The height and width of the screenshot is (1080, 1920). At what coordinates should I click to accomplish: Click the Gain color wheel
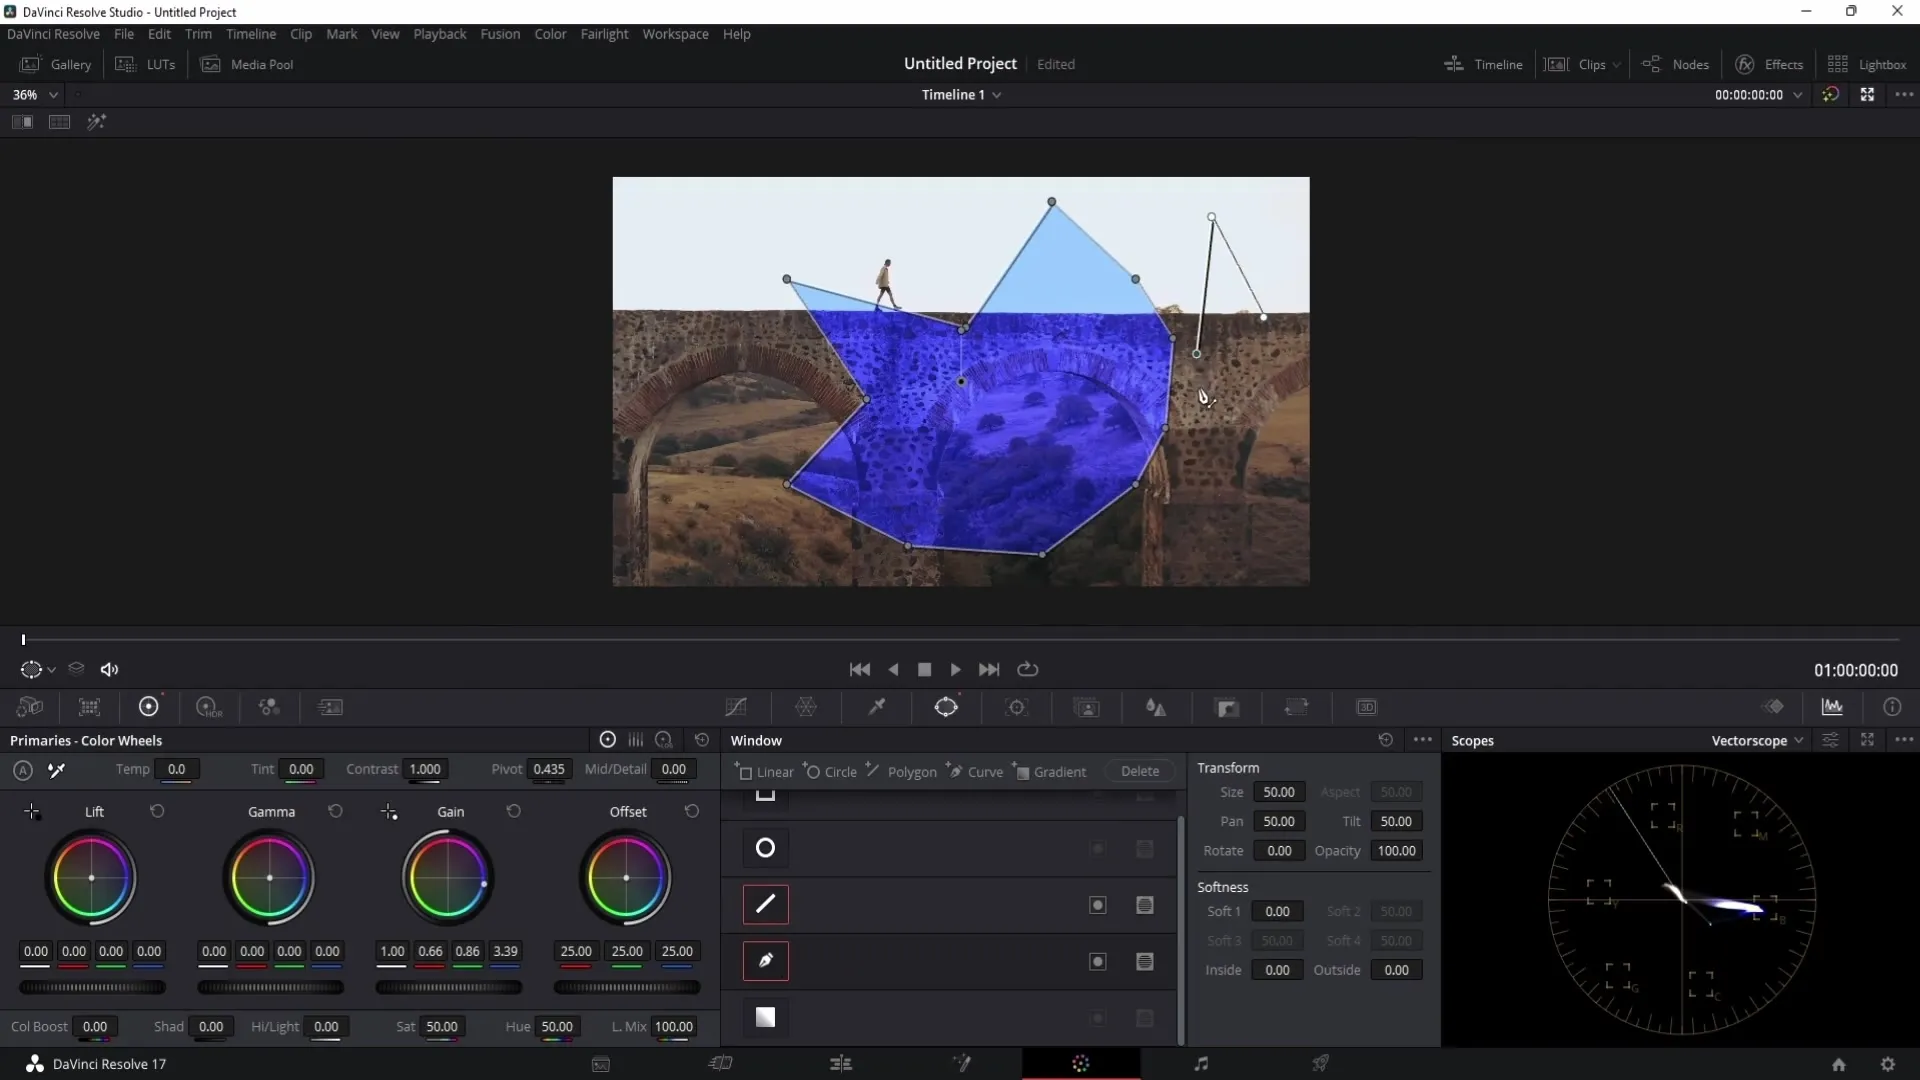(450, 878)
